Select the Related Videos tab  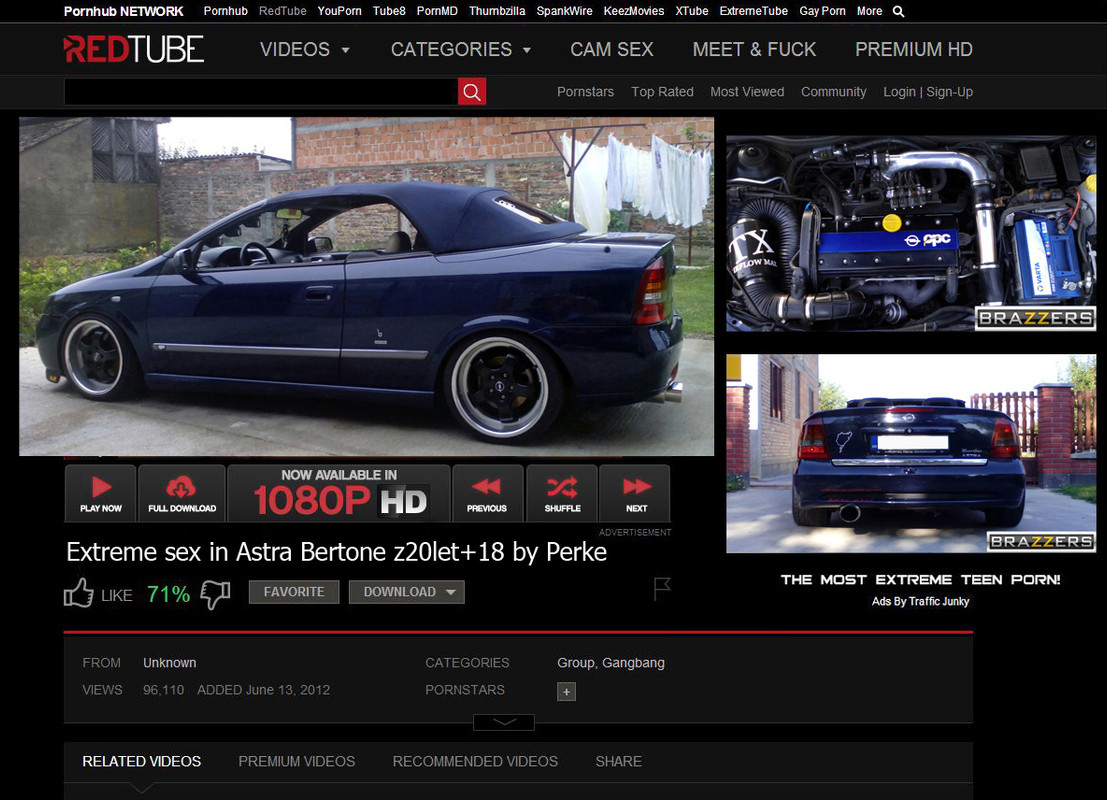[142, 761]
